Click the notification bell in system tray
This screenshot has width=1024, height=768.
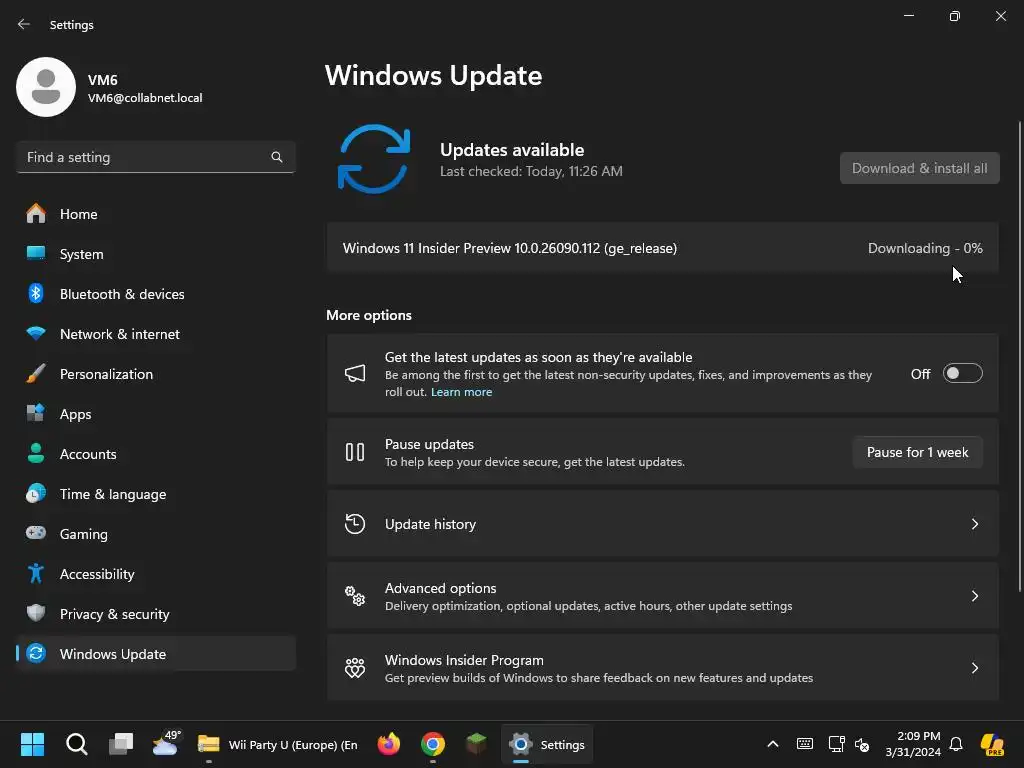pyautogui.click(x=956, y=744)
